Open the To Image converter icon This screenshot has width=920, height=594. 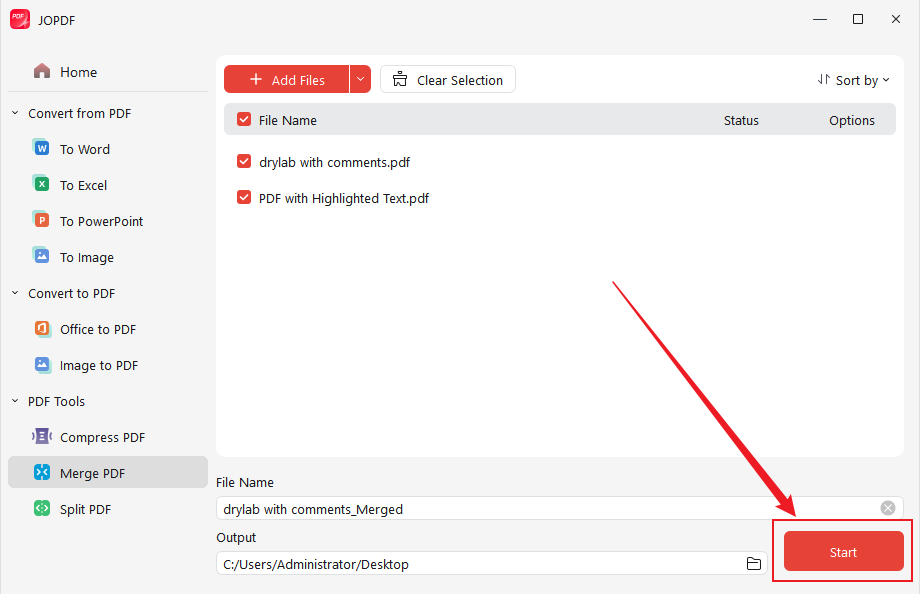click(41, 256)
